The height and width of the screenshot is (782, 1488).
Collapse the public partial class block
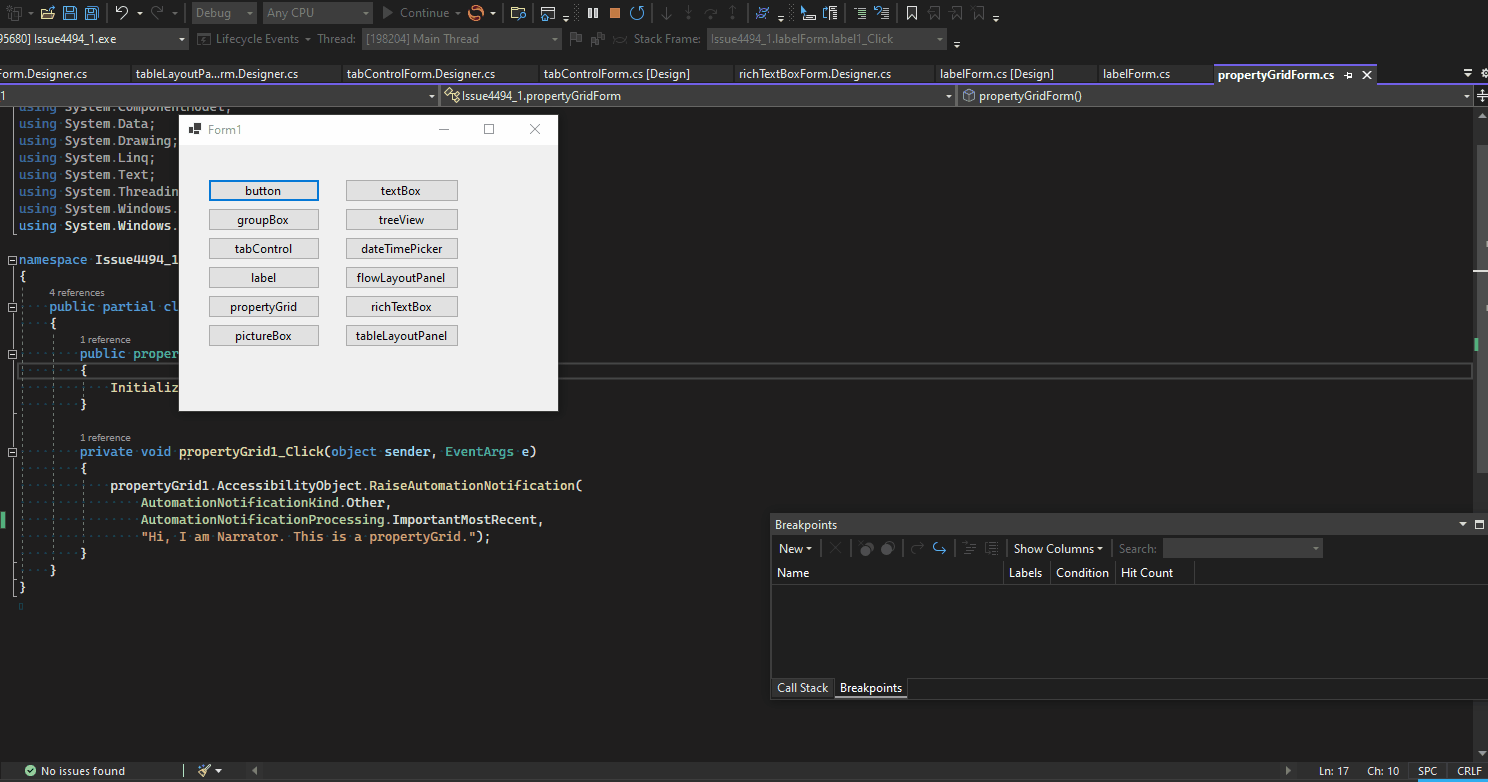pyautogui.click(x=12, y=307)
